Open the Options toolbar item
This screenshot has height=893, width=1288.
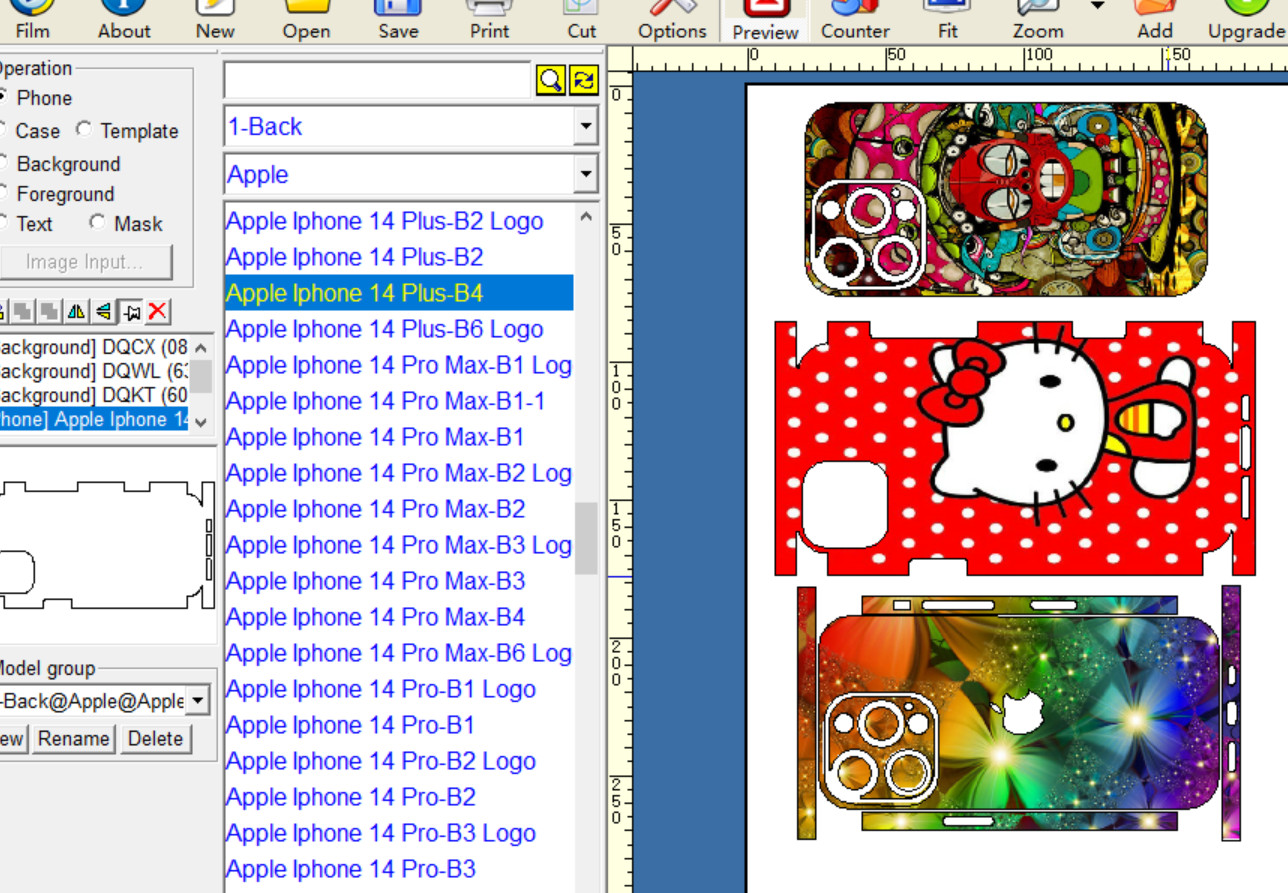click(672, 20)
